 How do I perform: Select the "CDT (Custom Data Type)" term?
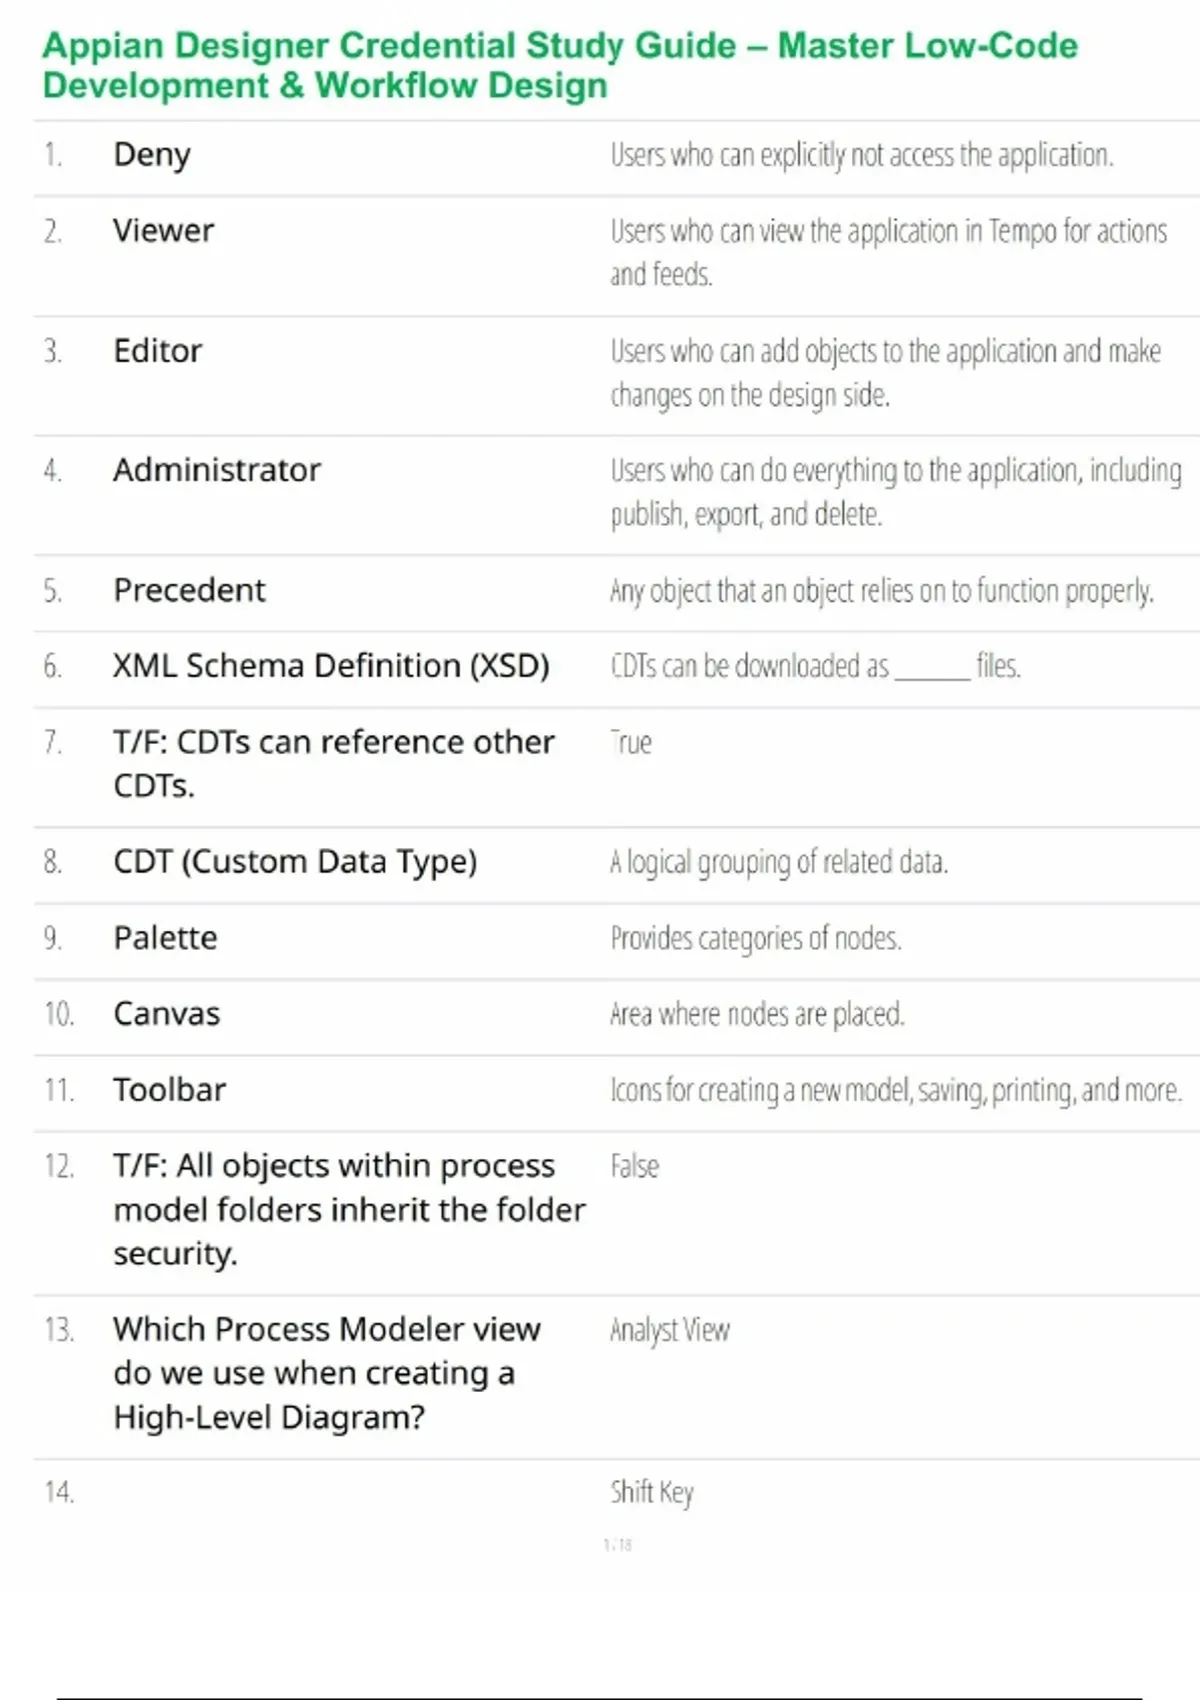[x=295, y=862]
